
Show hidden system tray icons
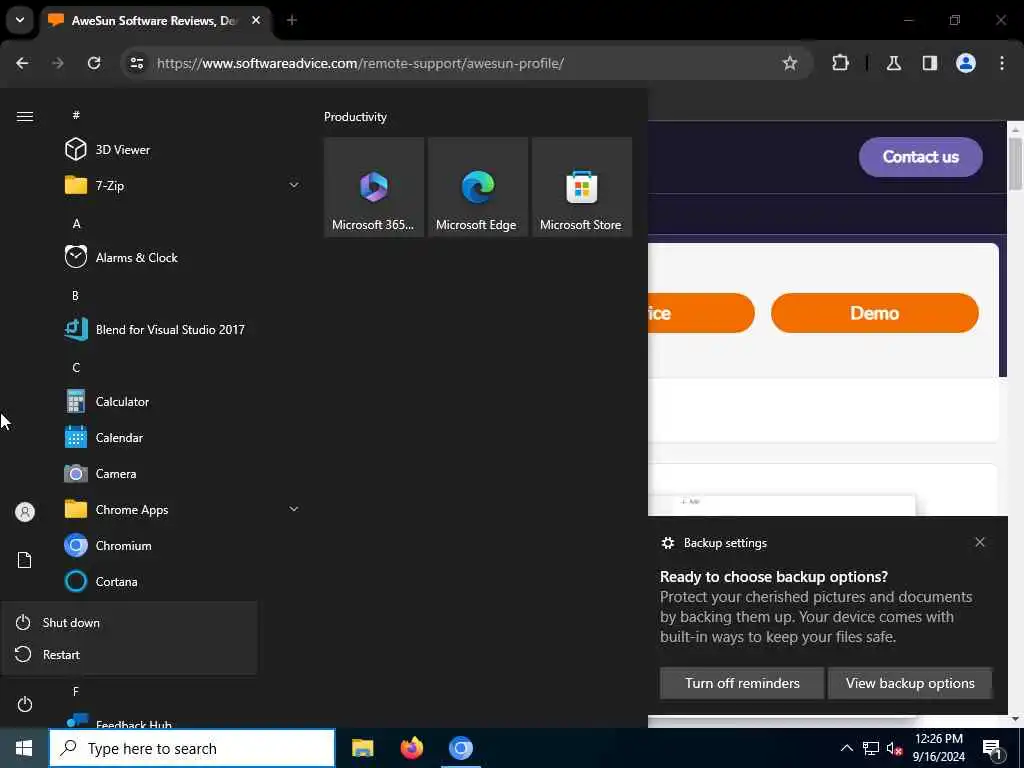point(846,748)
